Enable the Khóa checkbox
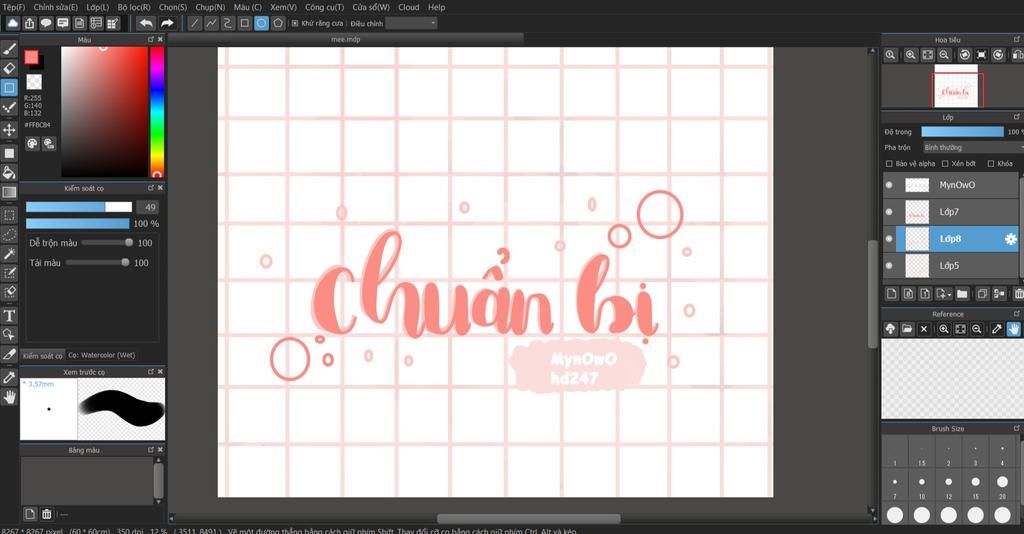This screenshot has width=1024, height=534. tap(991, 164)
